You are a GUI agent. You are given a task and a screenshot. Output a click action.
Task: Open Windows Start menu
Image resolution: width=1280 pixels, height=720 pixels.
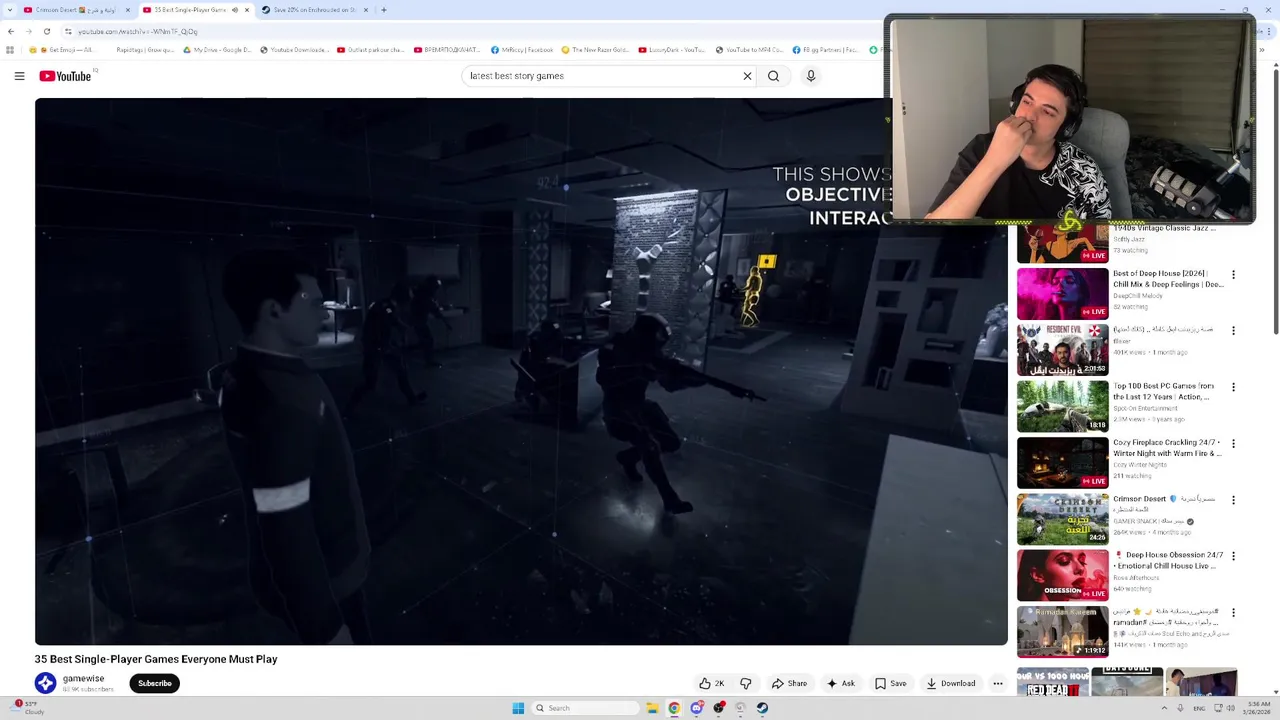click(x=518, y=708)
